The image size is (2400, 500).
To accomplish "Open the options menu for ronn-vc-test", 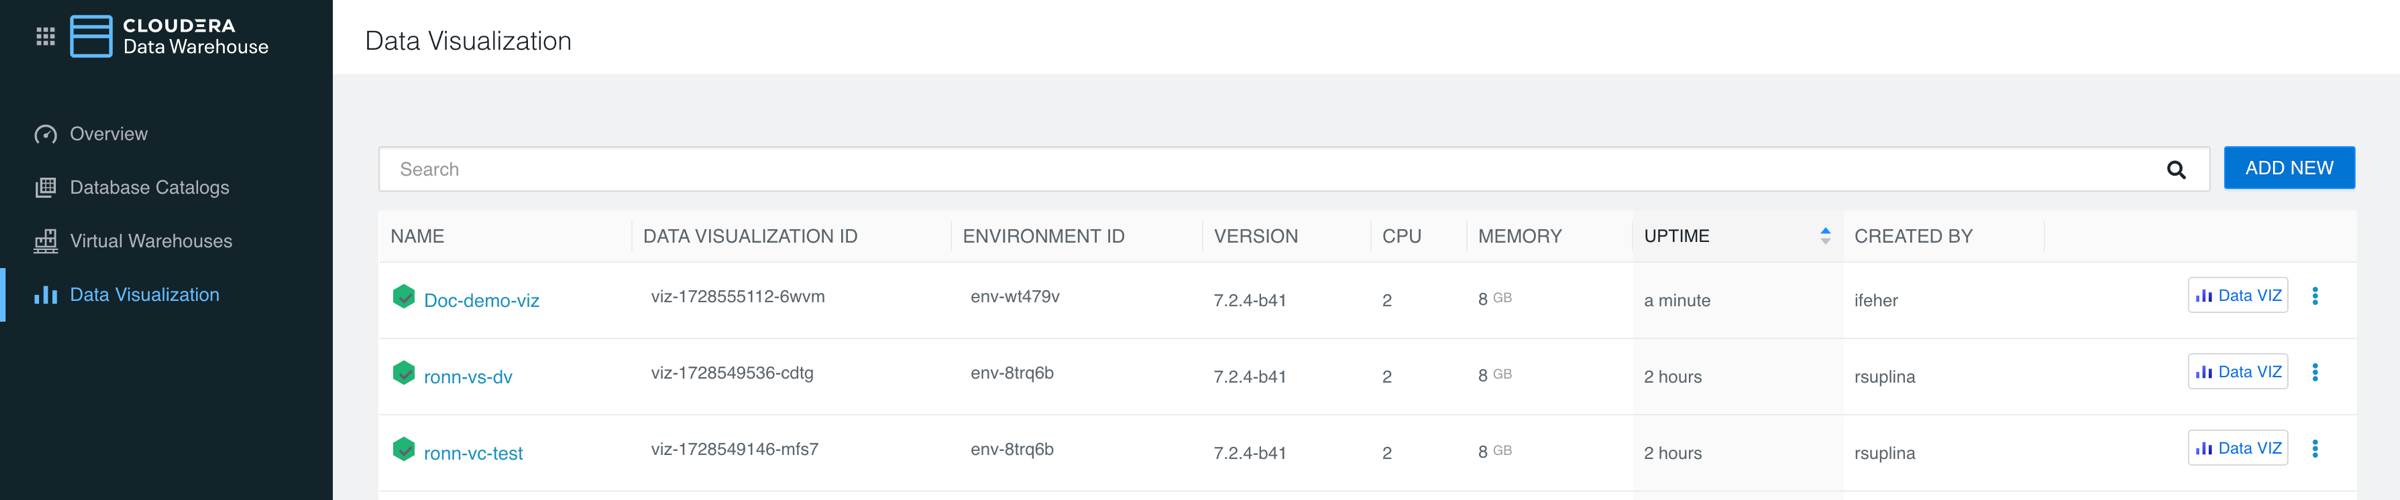I will [x=2315, y=449].
